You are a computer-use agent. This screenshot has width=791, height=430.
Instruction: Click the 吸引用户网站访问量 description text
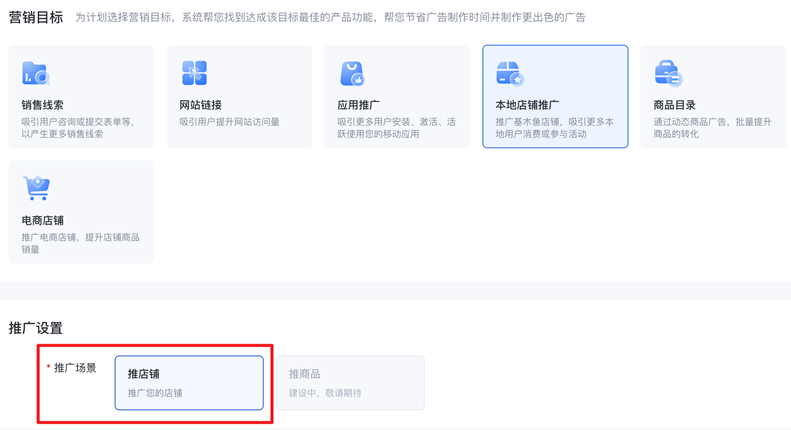[230, 122]
